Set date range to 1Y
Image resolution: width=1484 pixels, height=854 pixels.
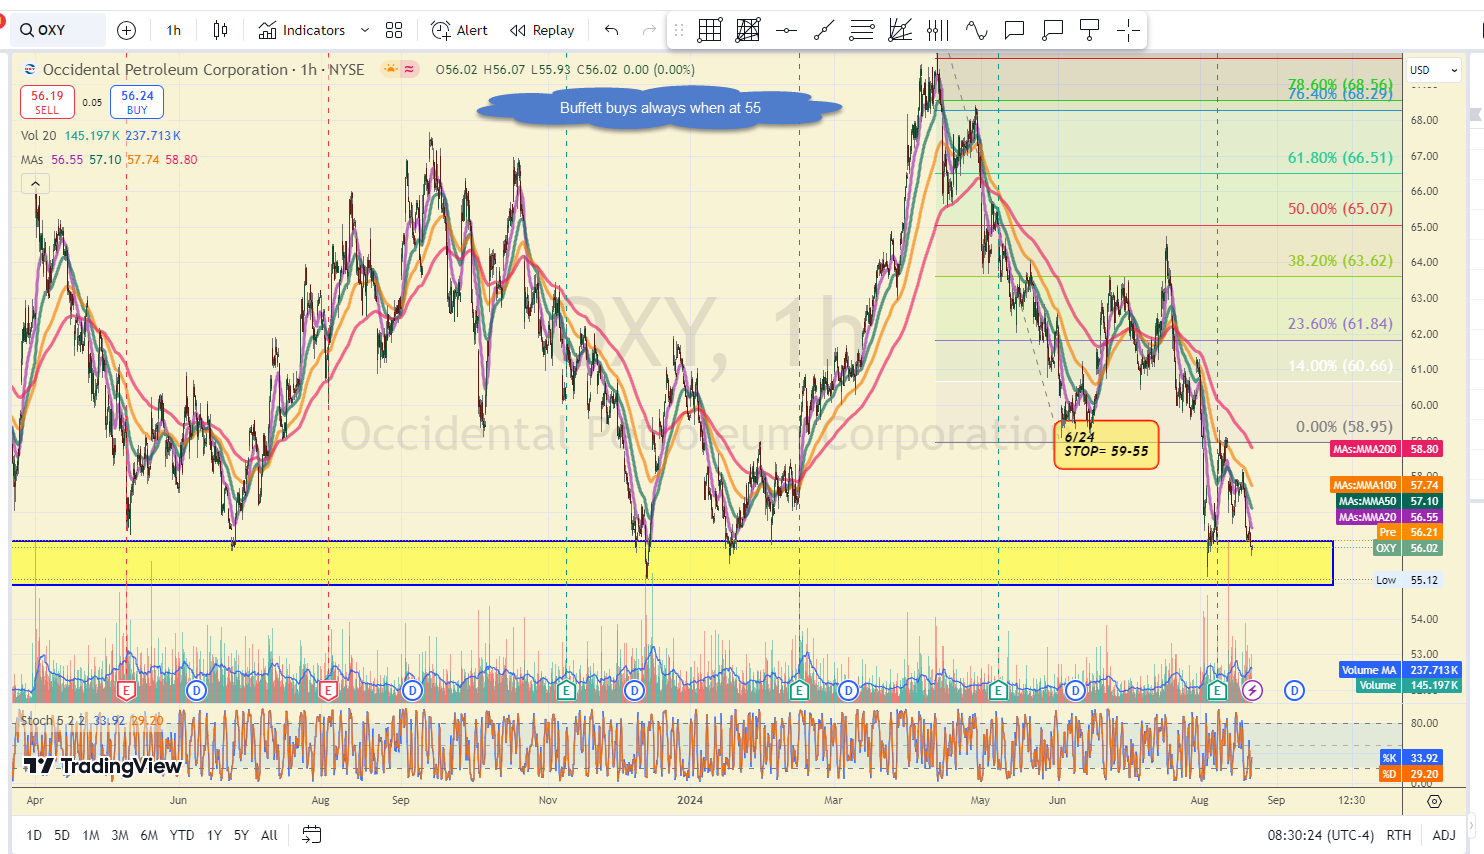(x=214, y=835)
